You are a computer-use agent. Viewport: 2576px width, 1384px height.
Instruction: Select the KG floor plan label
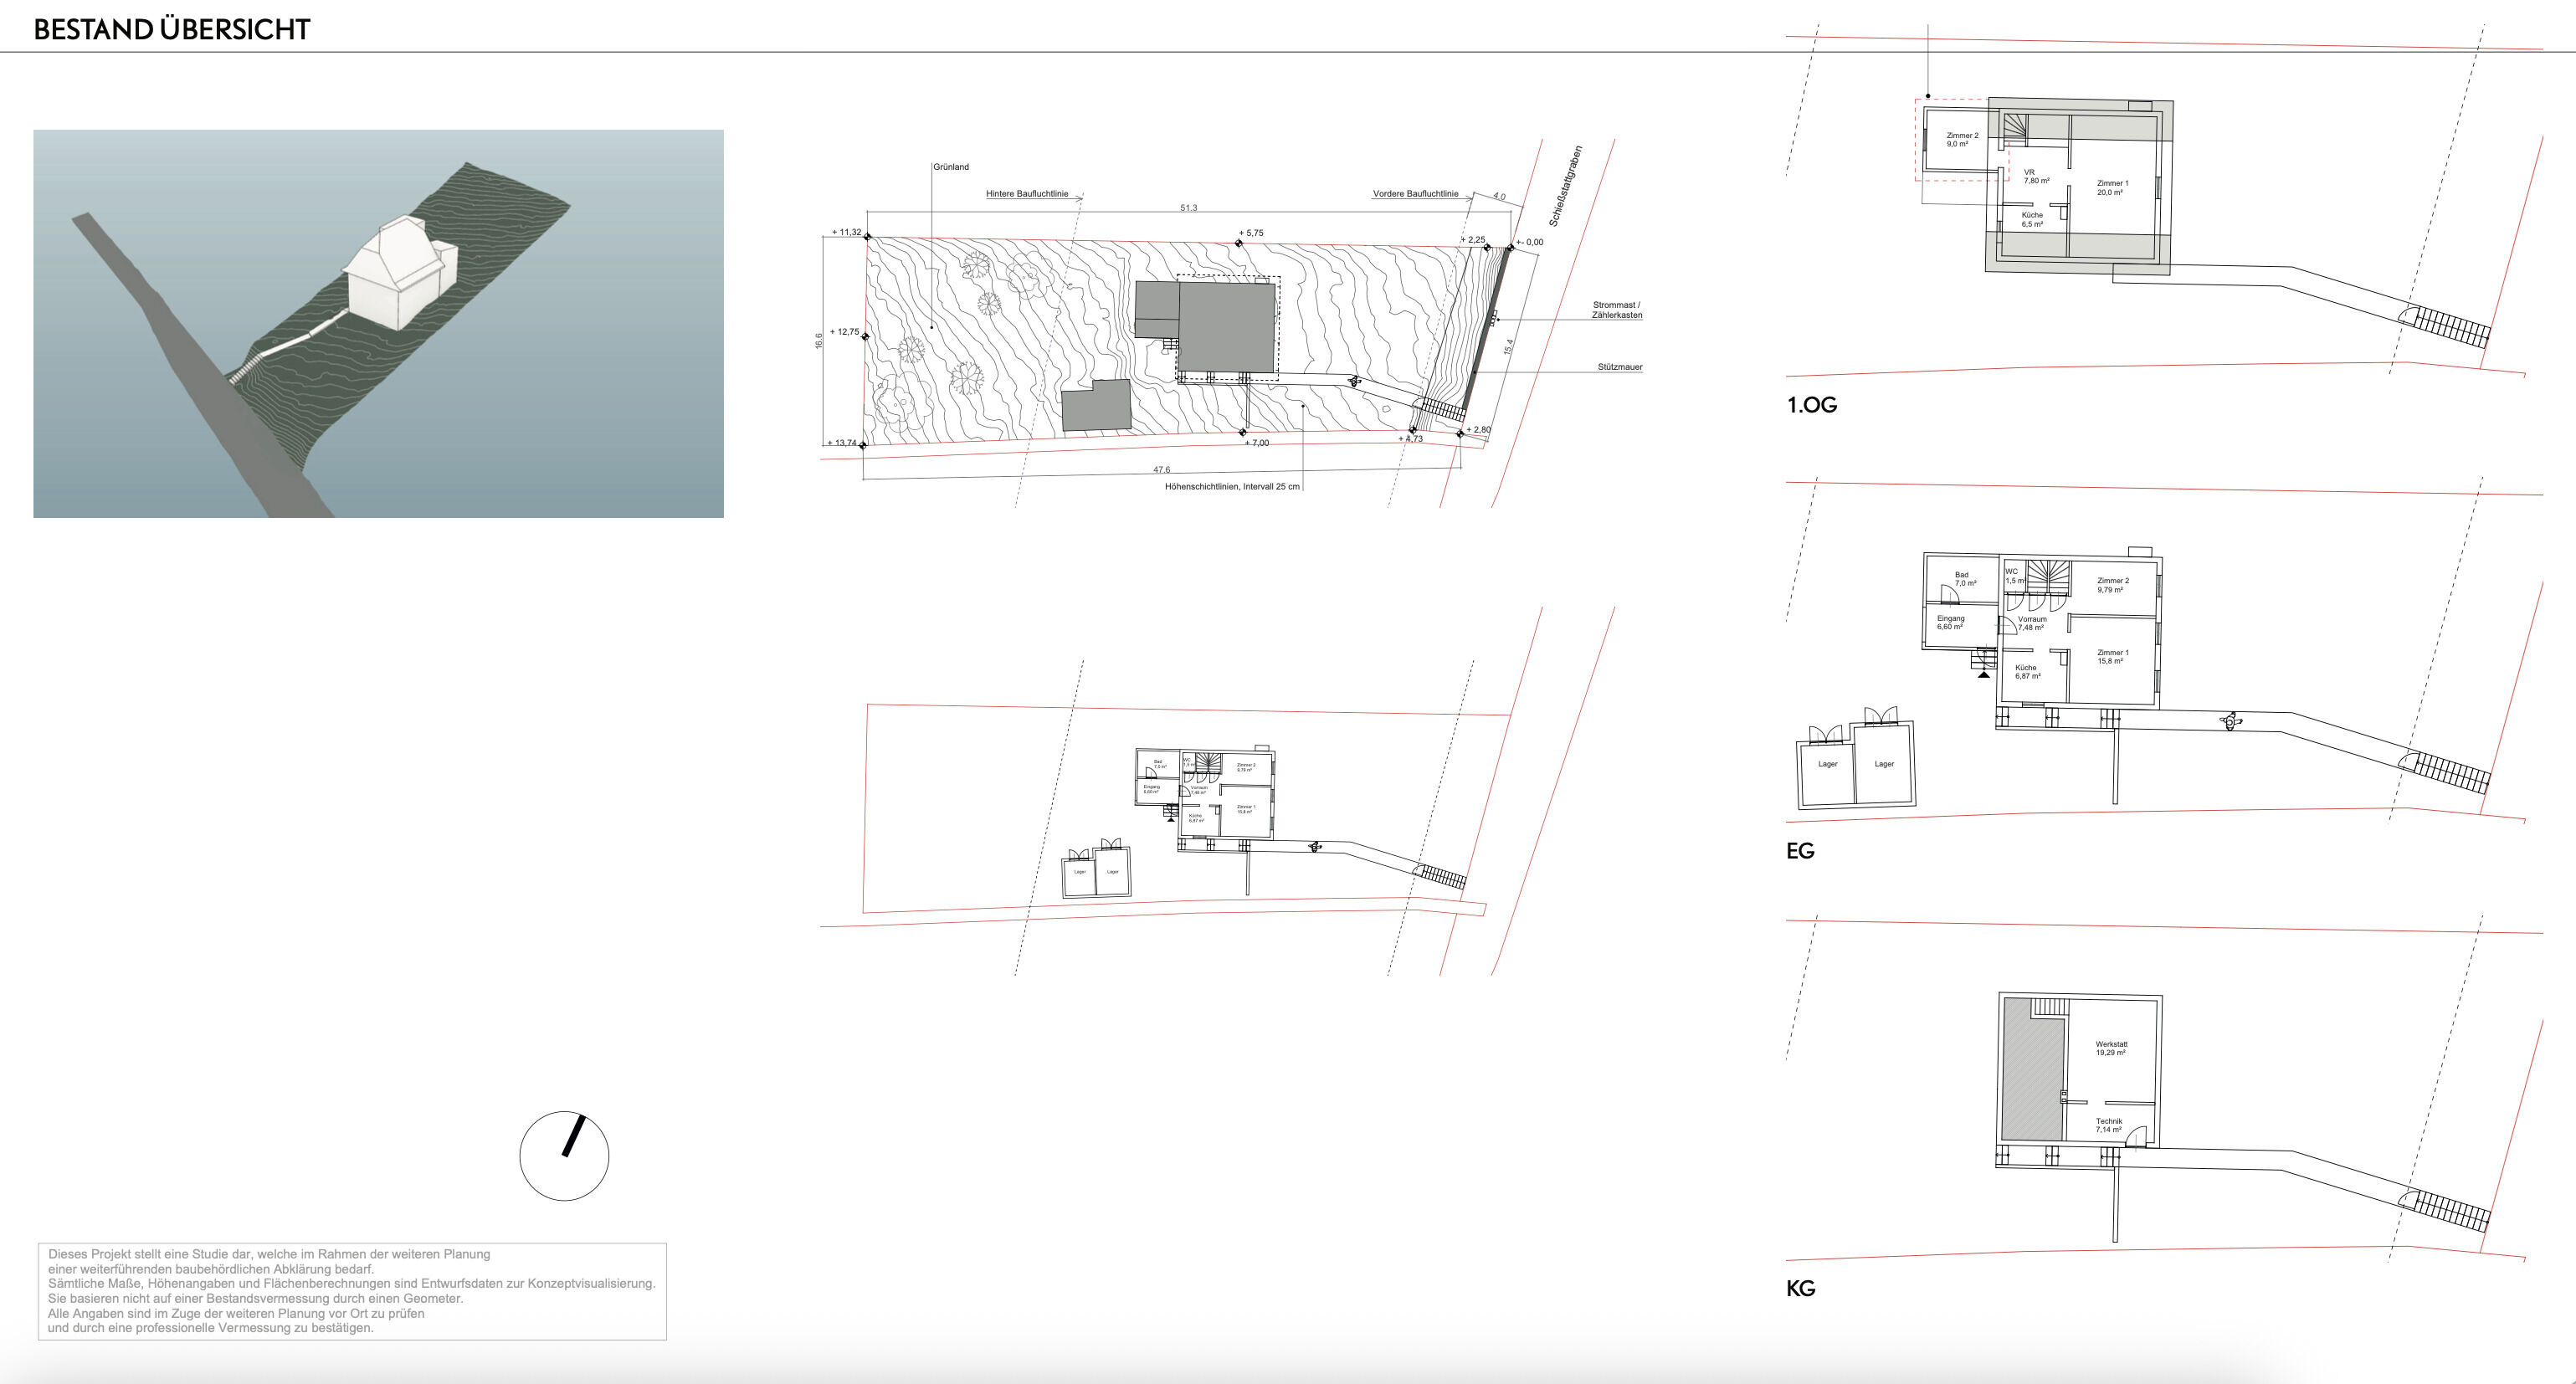tap(1800, 1288)
